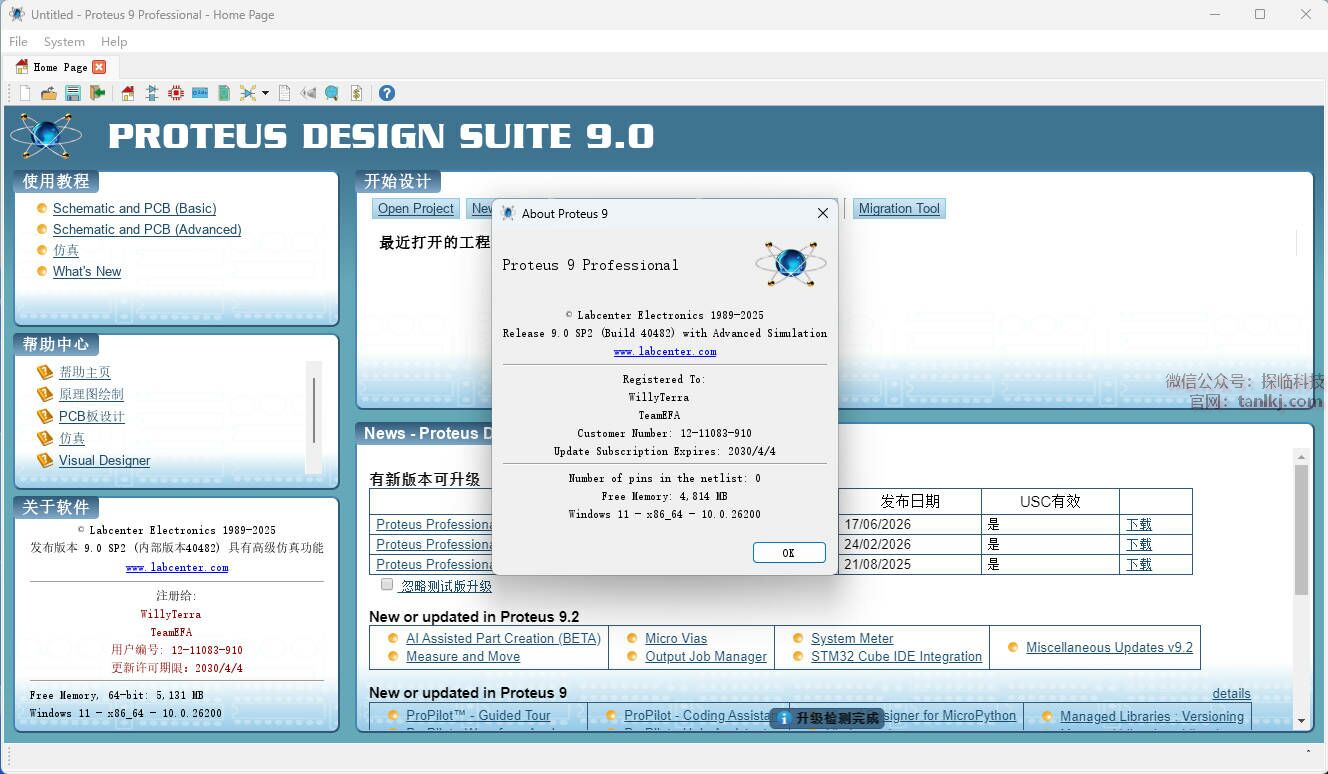Click 下载 in the 21/08/2025 row
Viewport: 1328px width, 774px height.
click(x=1139, y=564)
